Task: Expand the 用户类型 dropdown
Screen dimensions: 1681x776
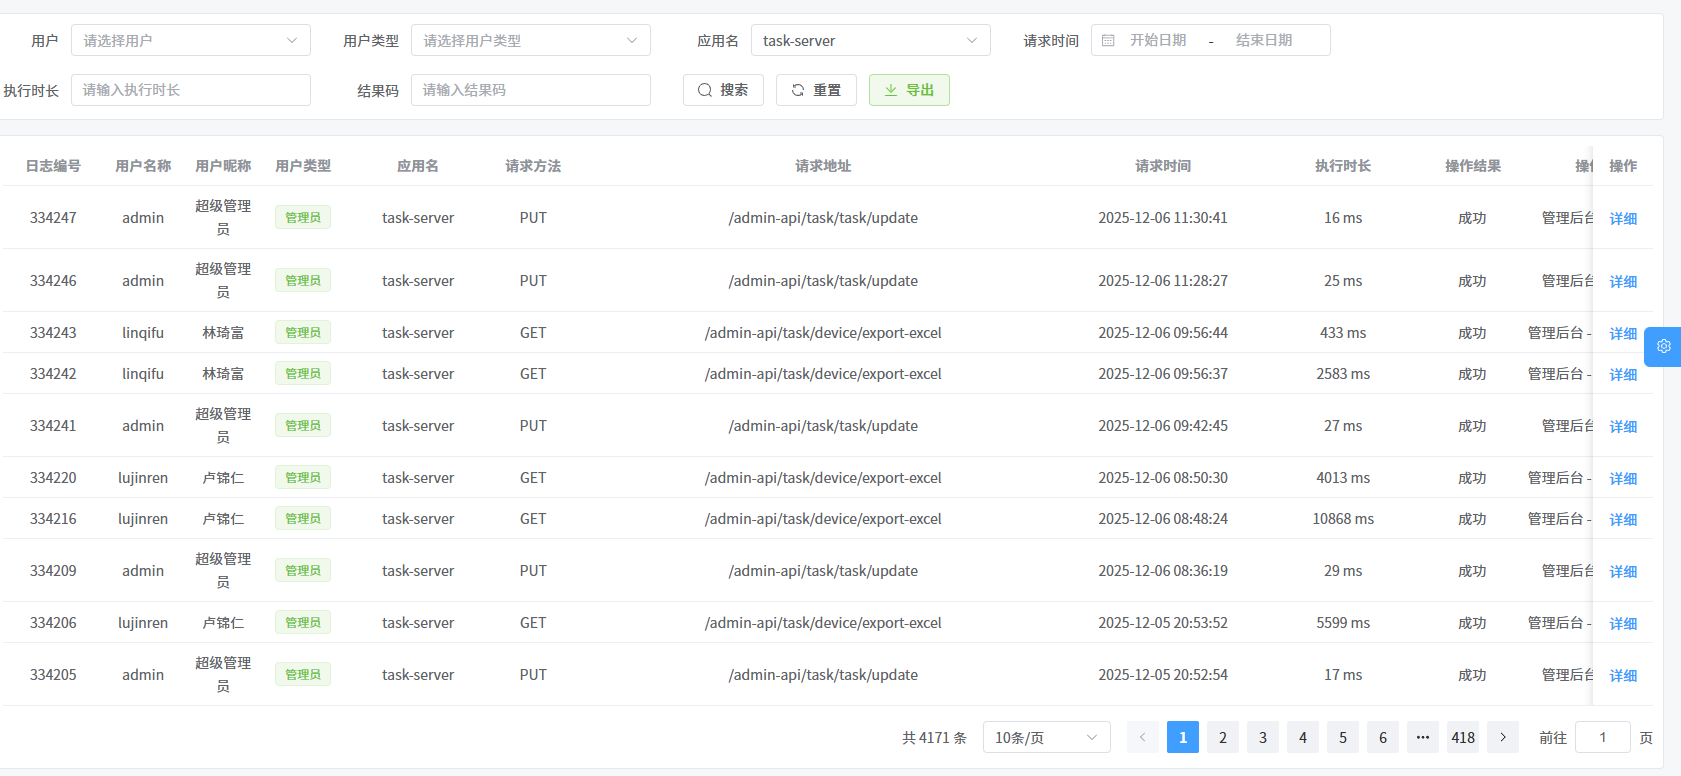Action: pyautogui.click(x=530, y=41)
